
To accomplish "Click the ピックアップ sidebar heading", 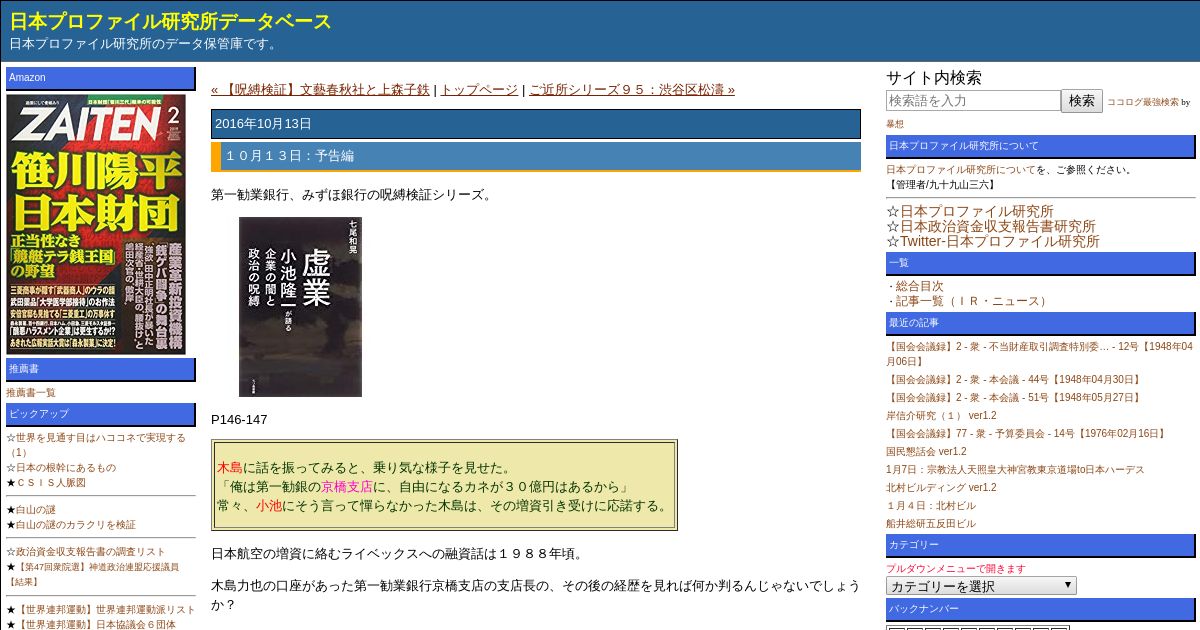I will tap(101, 414).
